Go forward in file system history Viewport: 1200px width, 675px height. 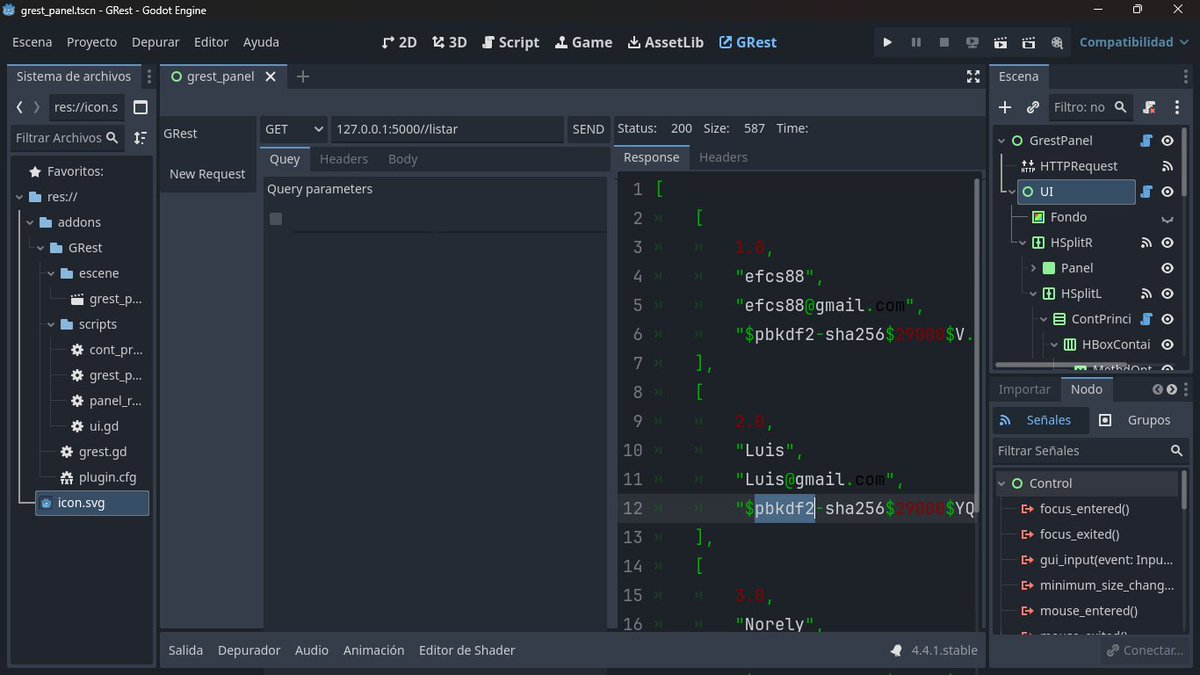(x=37, y=107)
